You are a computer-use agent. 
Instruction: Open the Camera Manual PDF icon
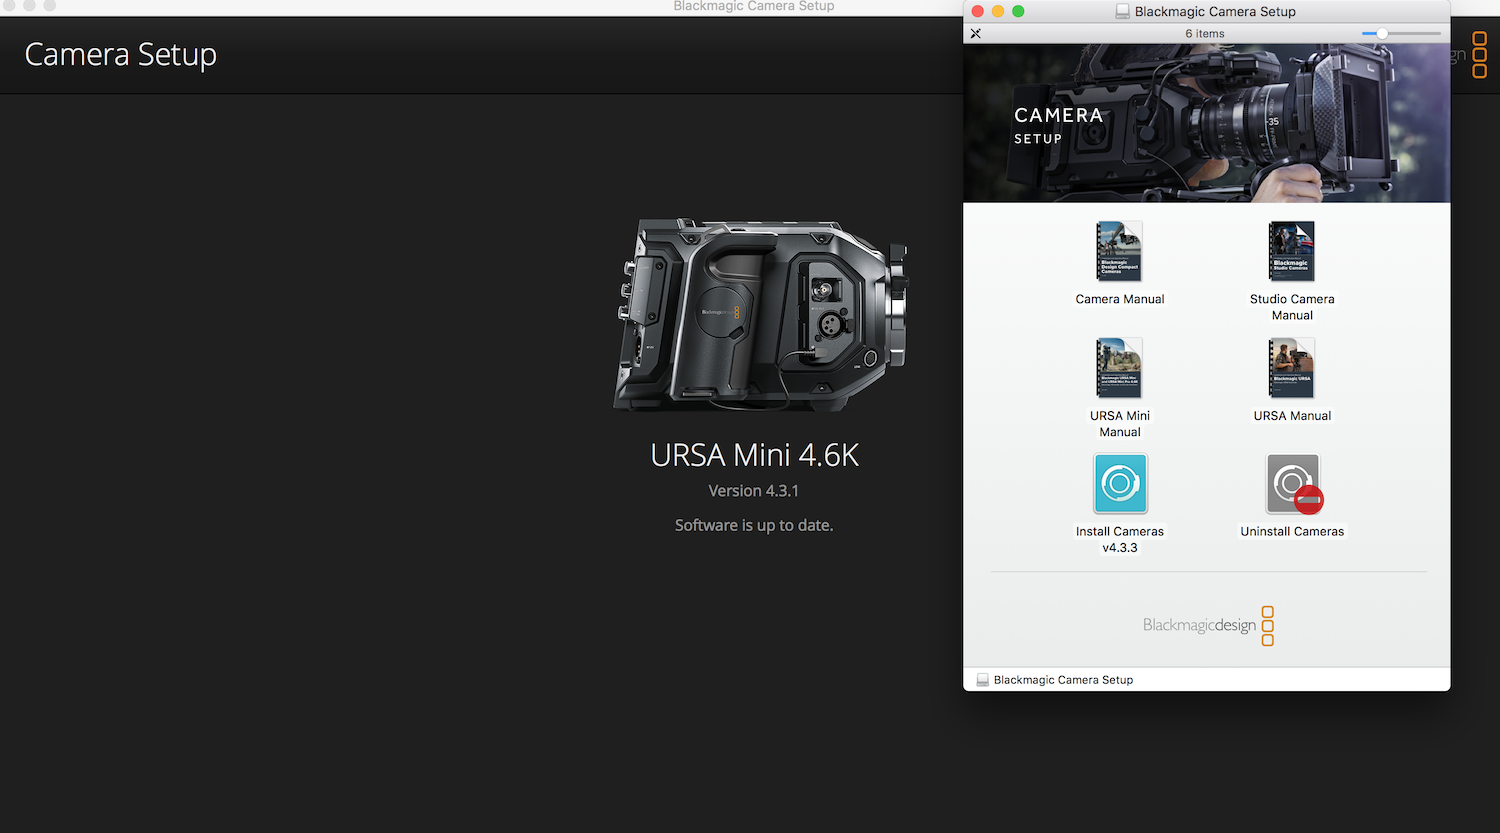click(x=1119, y=252)
